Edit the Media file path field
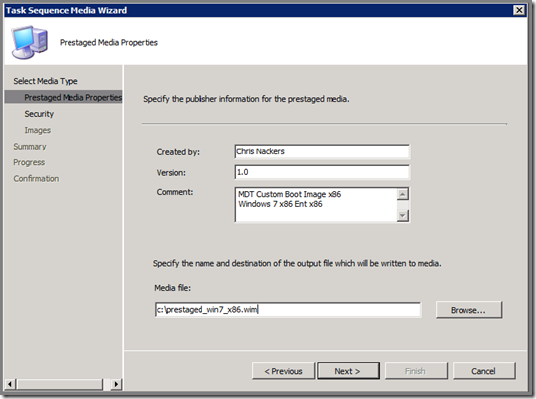This screenshot has height=399, width=536. click(288, 310)
